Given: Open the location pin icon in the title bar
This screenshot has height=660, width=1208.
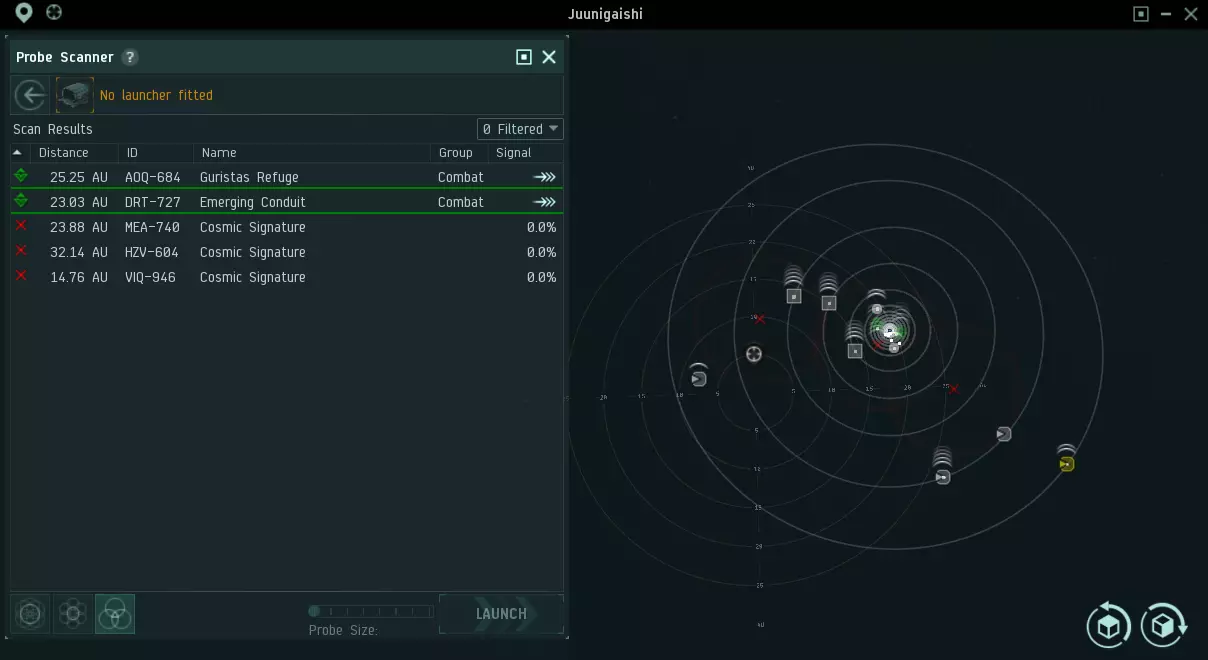Looking at the screenshot, I should click(24, 13).
